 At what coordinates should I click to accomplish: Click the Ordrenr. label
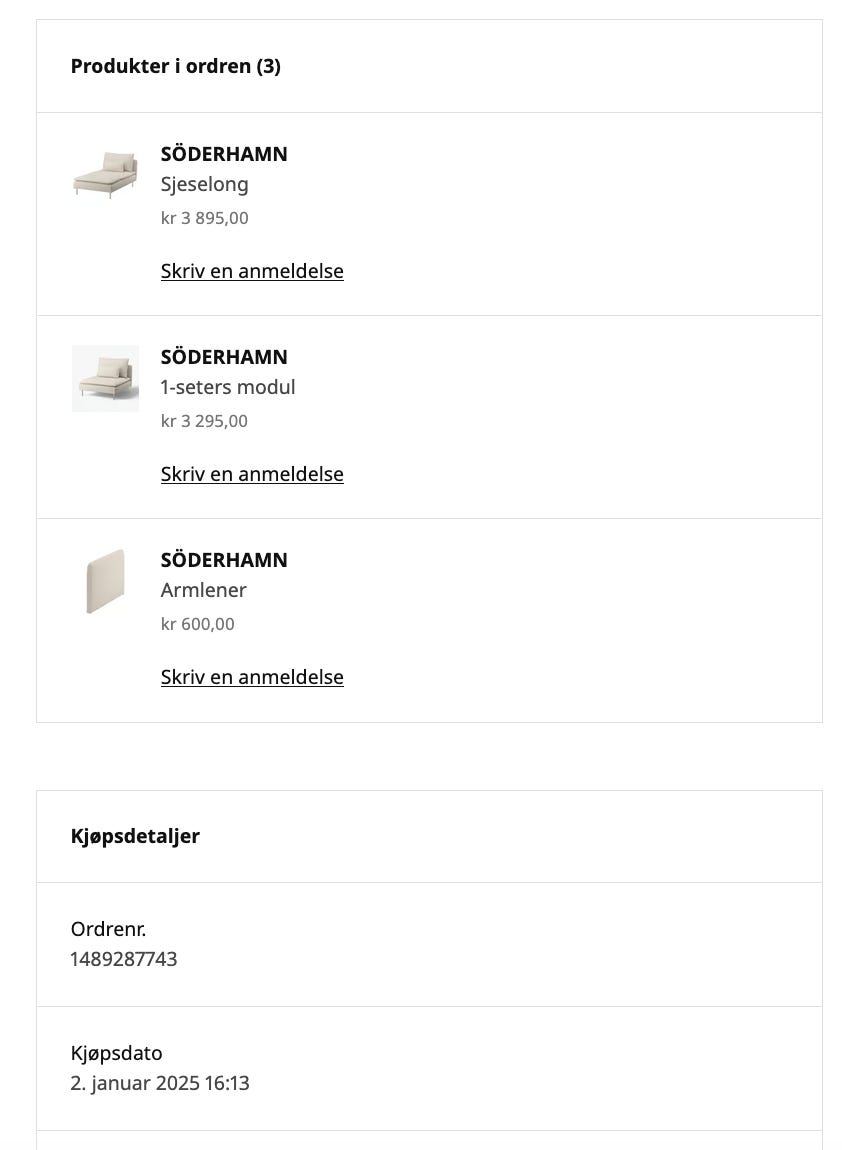109,929
